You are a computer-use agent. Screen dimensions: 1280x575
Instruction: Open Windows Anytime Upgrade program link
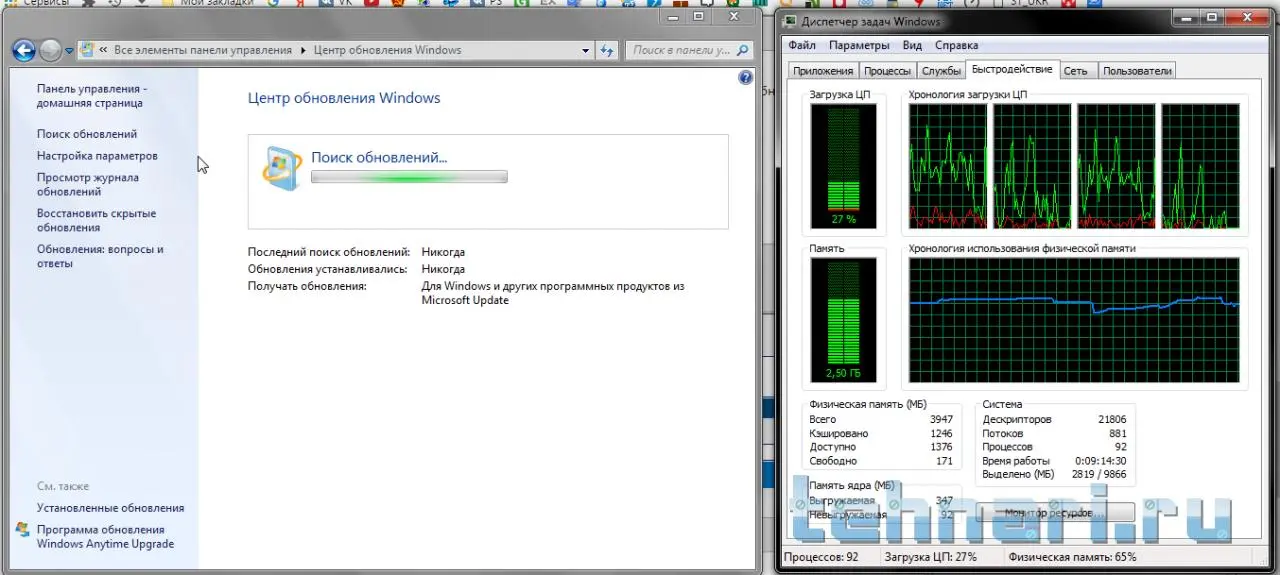[x=105, y=537]
